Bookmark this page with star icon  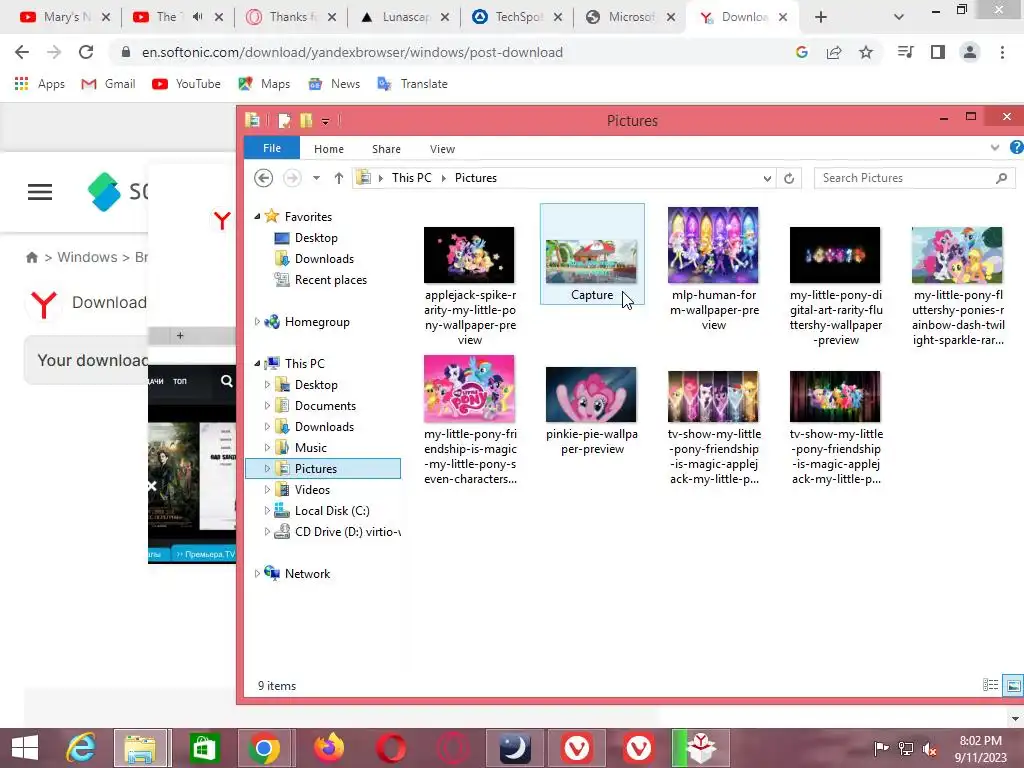(x=866, y=52)
